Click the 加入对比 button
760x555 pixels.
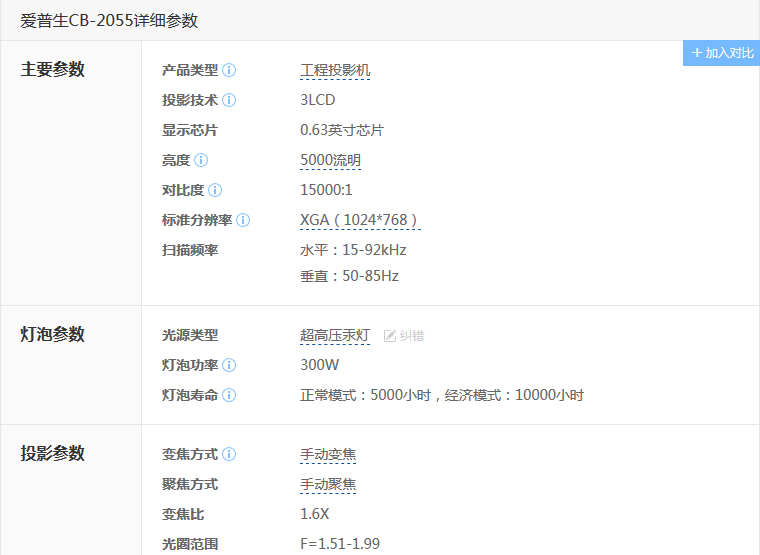(x=721, y=53)
